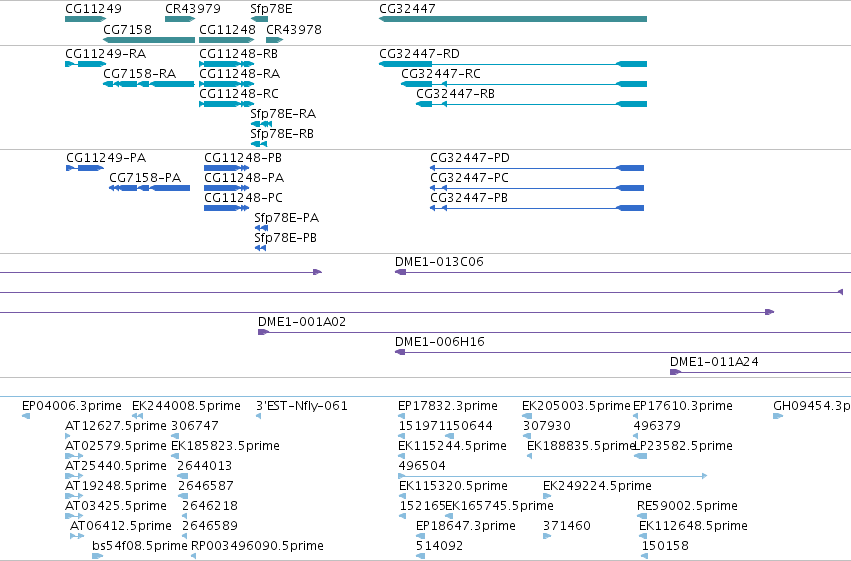This screenshot has width=851, height=561.
Task: Select EST label EK165745.5prime
Action: [x=499, y=506]
